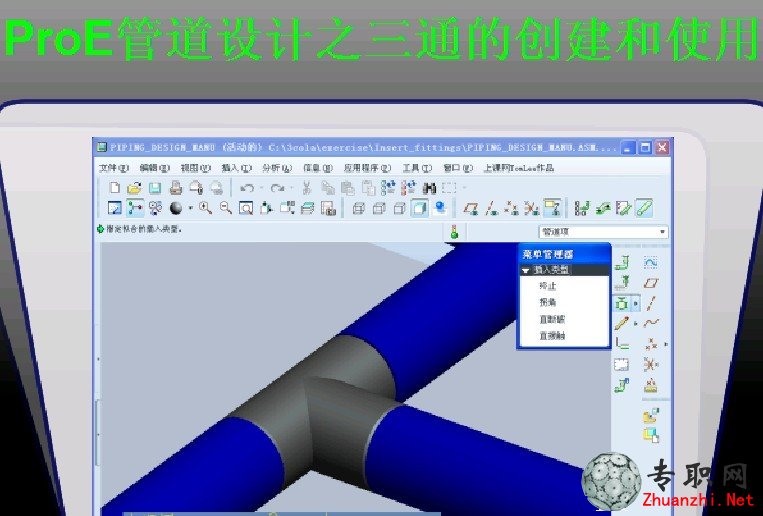Screen dimensions: 763x516
Task: Expand the flyout arrow beside the pencil icon
Action: coord(636,323)
